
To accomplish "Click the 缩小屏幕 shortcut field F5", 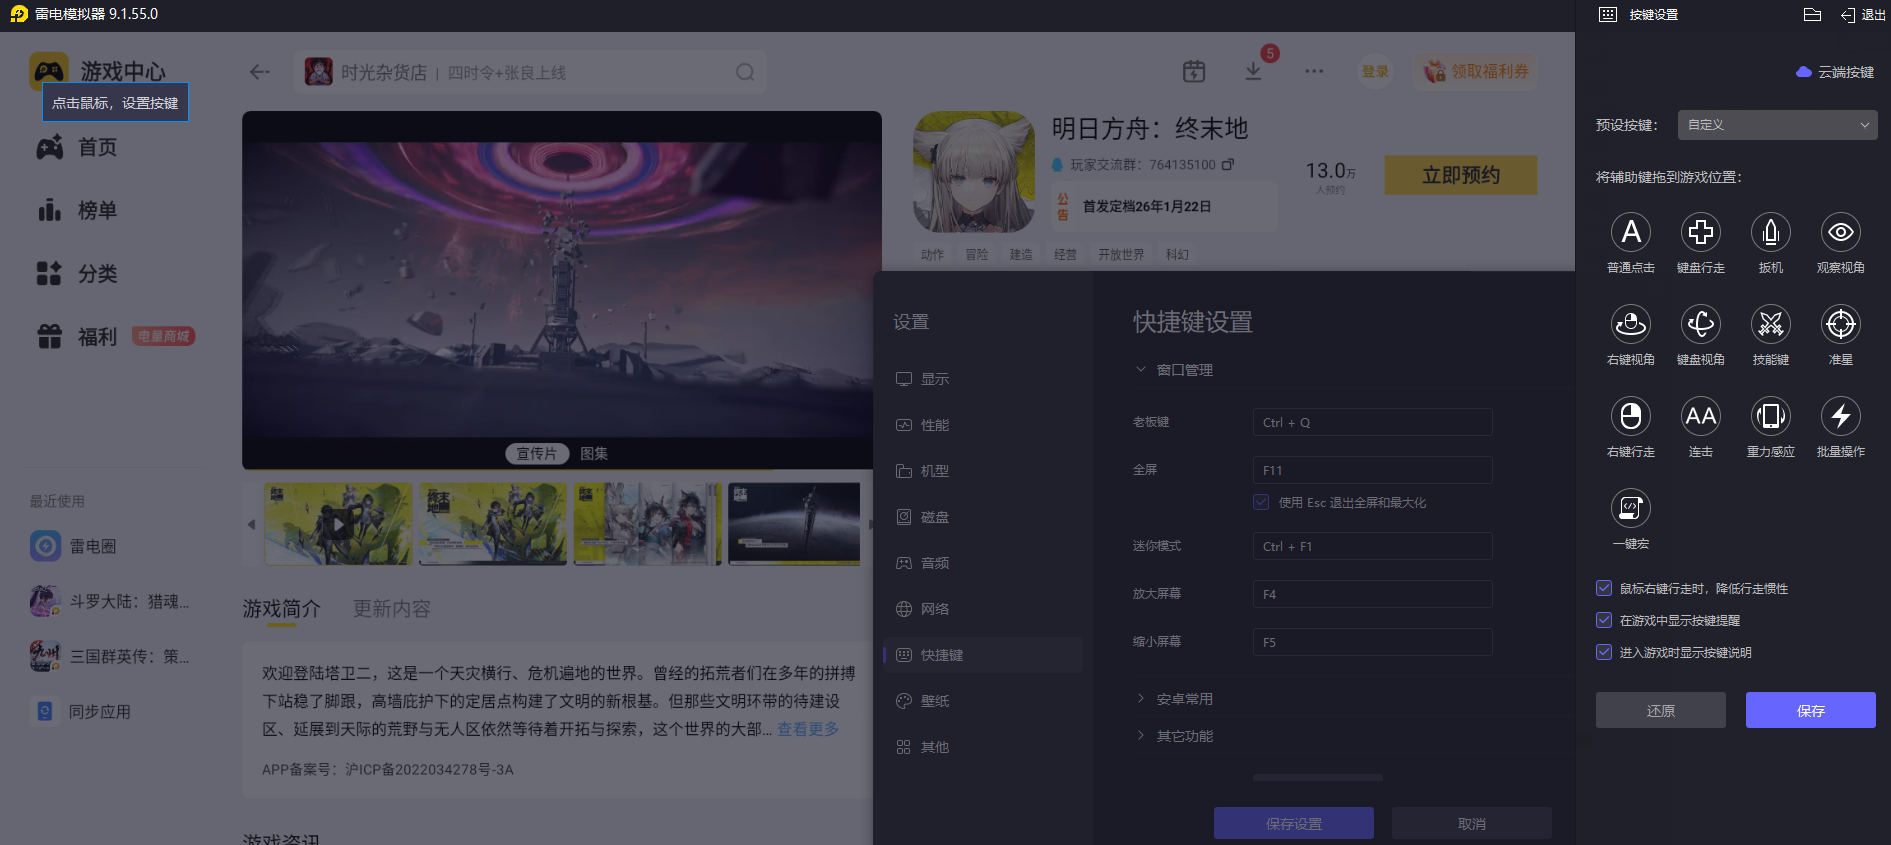I will (1373, 642).
